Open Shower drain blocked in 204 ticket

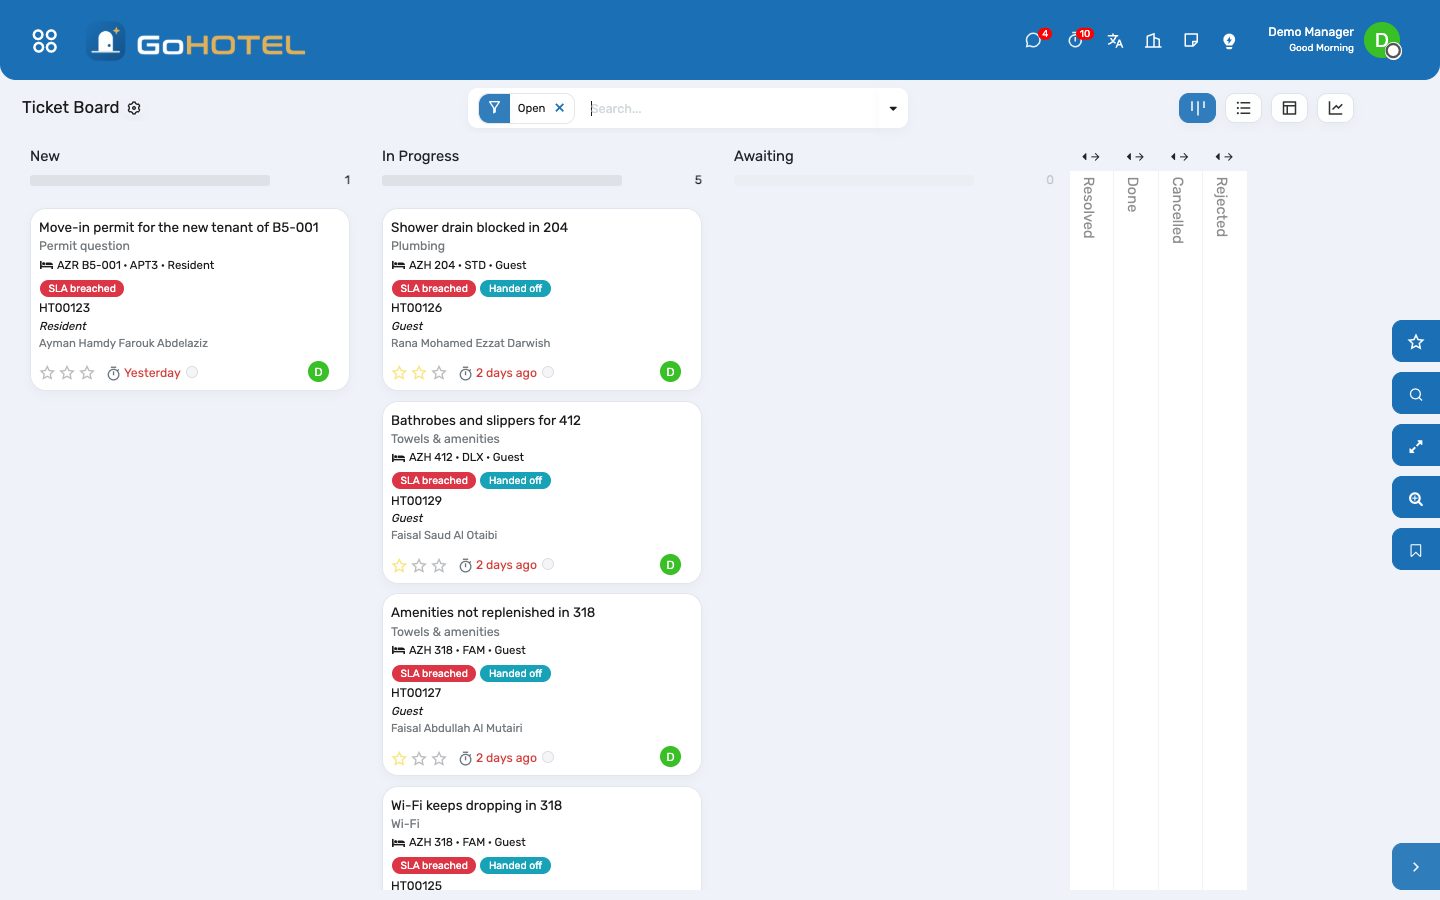479,227
